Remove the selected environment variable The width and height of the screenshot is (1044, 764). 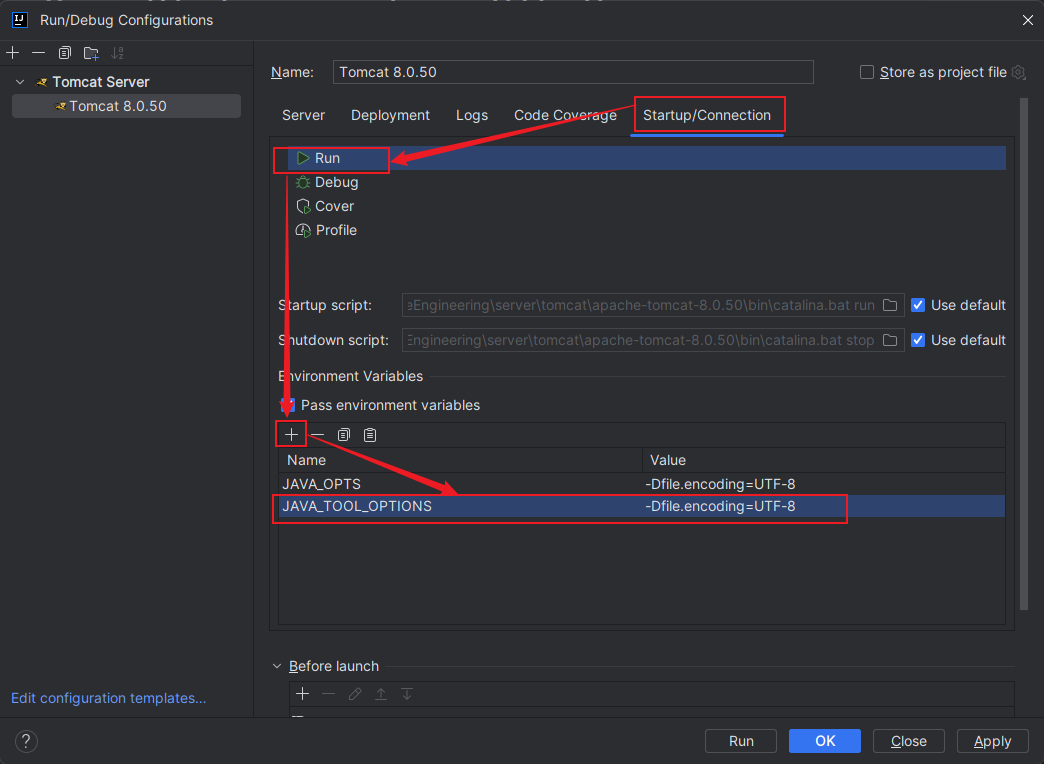318,435
